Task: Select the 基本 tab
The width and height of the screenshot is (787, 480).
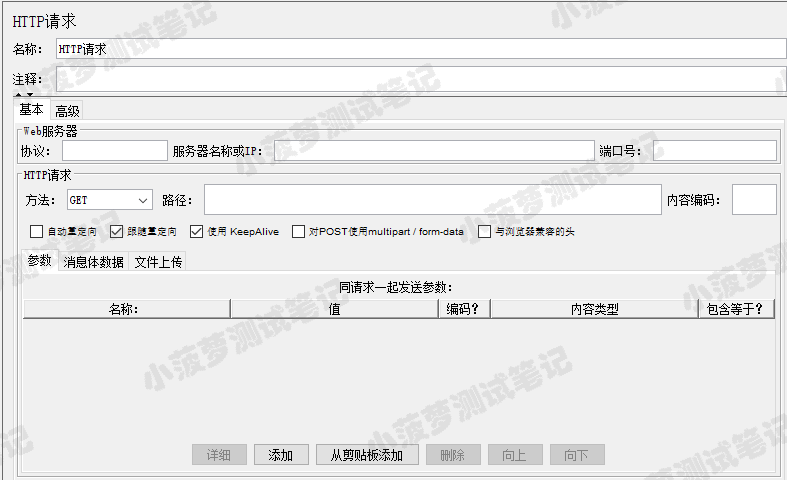Action: pos(32,110)
